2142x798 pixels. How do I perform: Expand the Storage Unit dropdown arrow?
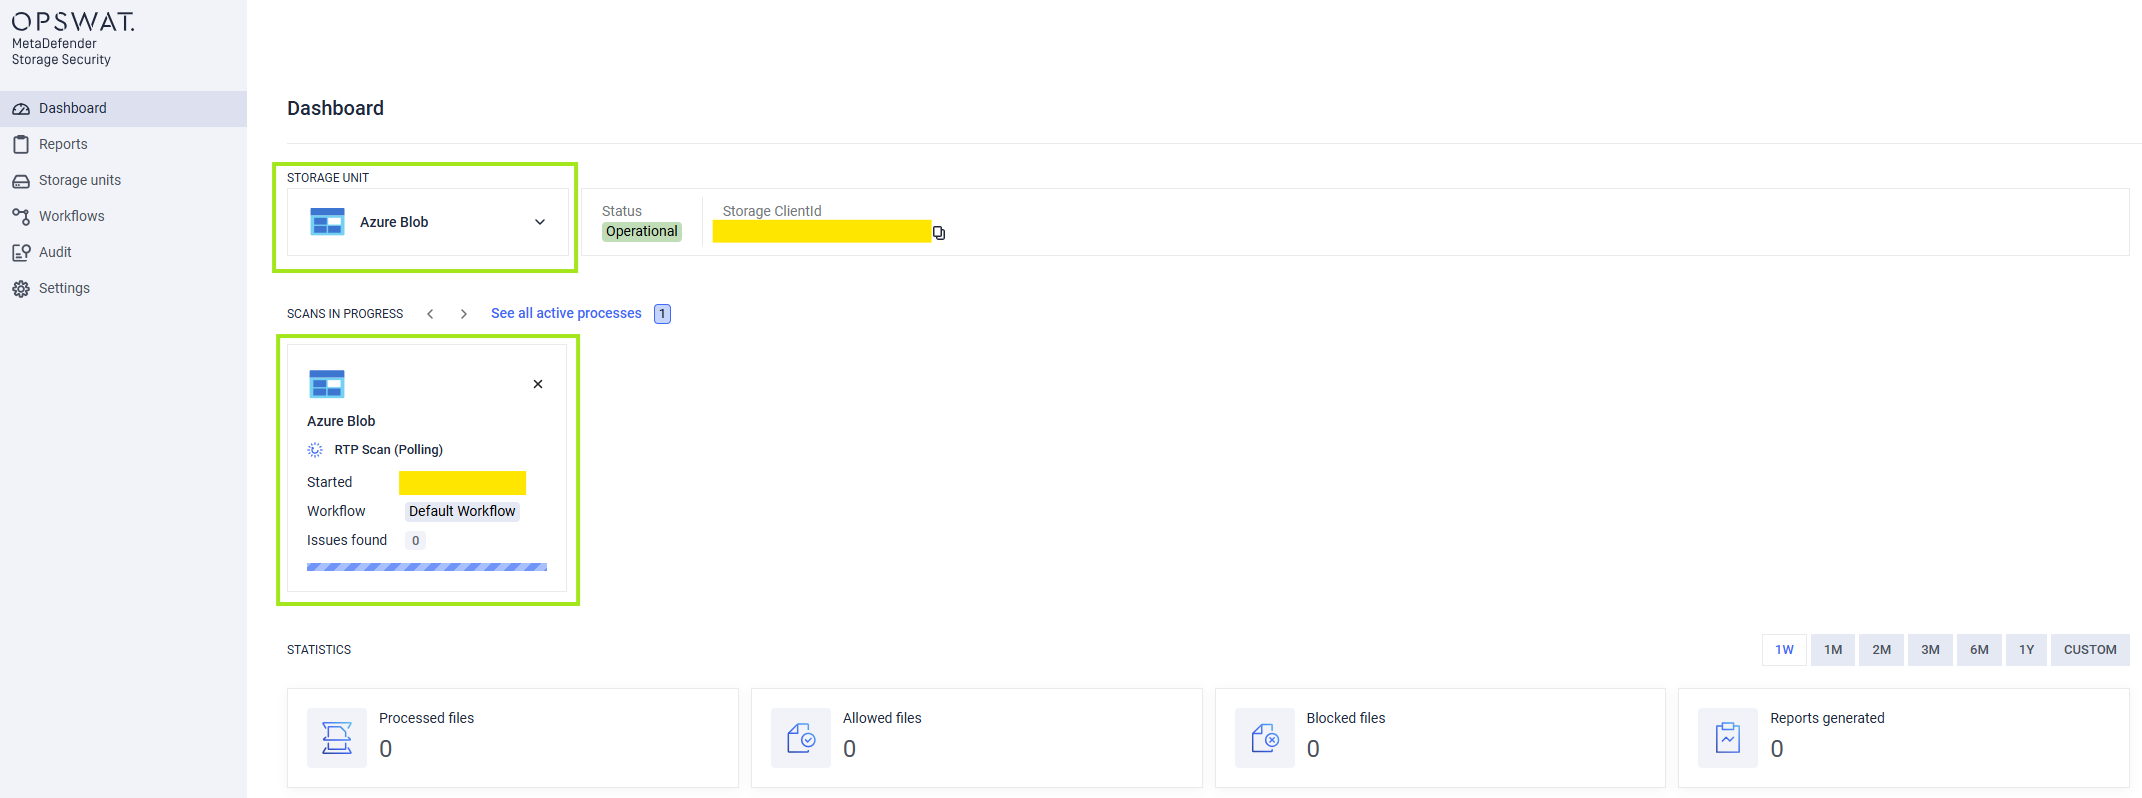(540, 222)
